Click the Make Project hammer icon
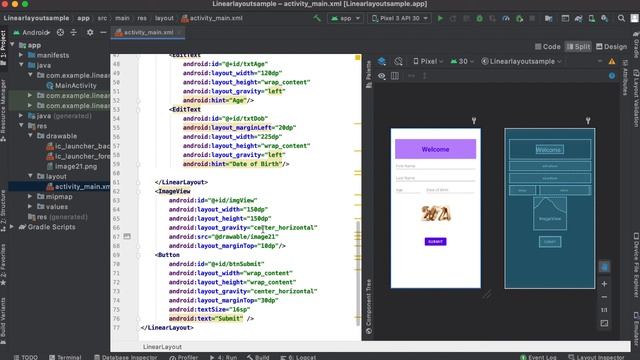640x360 pixels. [x=317, y=18]
